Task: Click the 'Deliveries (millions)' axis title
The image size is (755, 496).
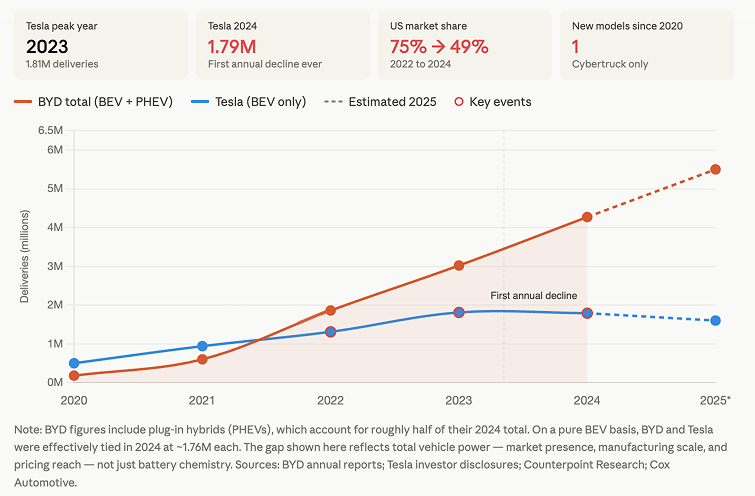Action: (24, 256)
